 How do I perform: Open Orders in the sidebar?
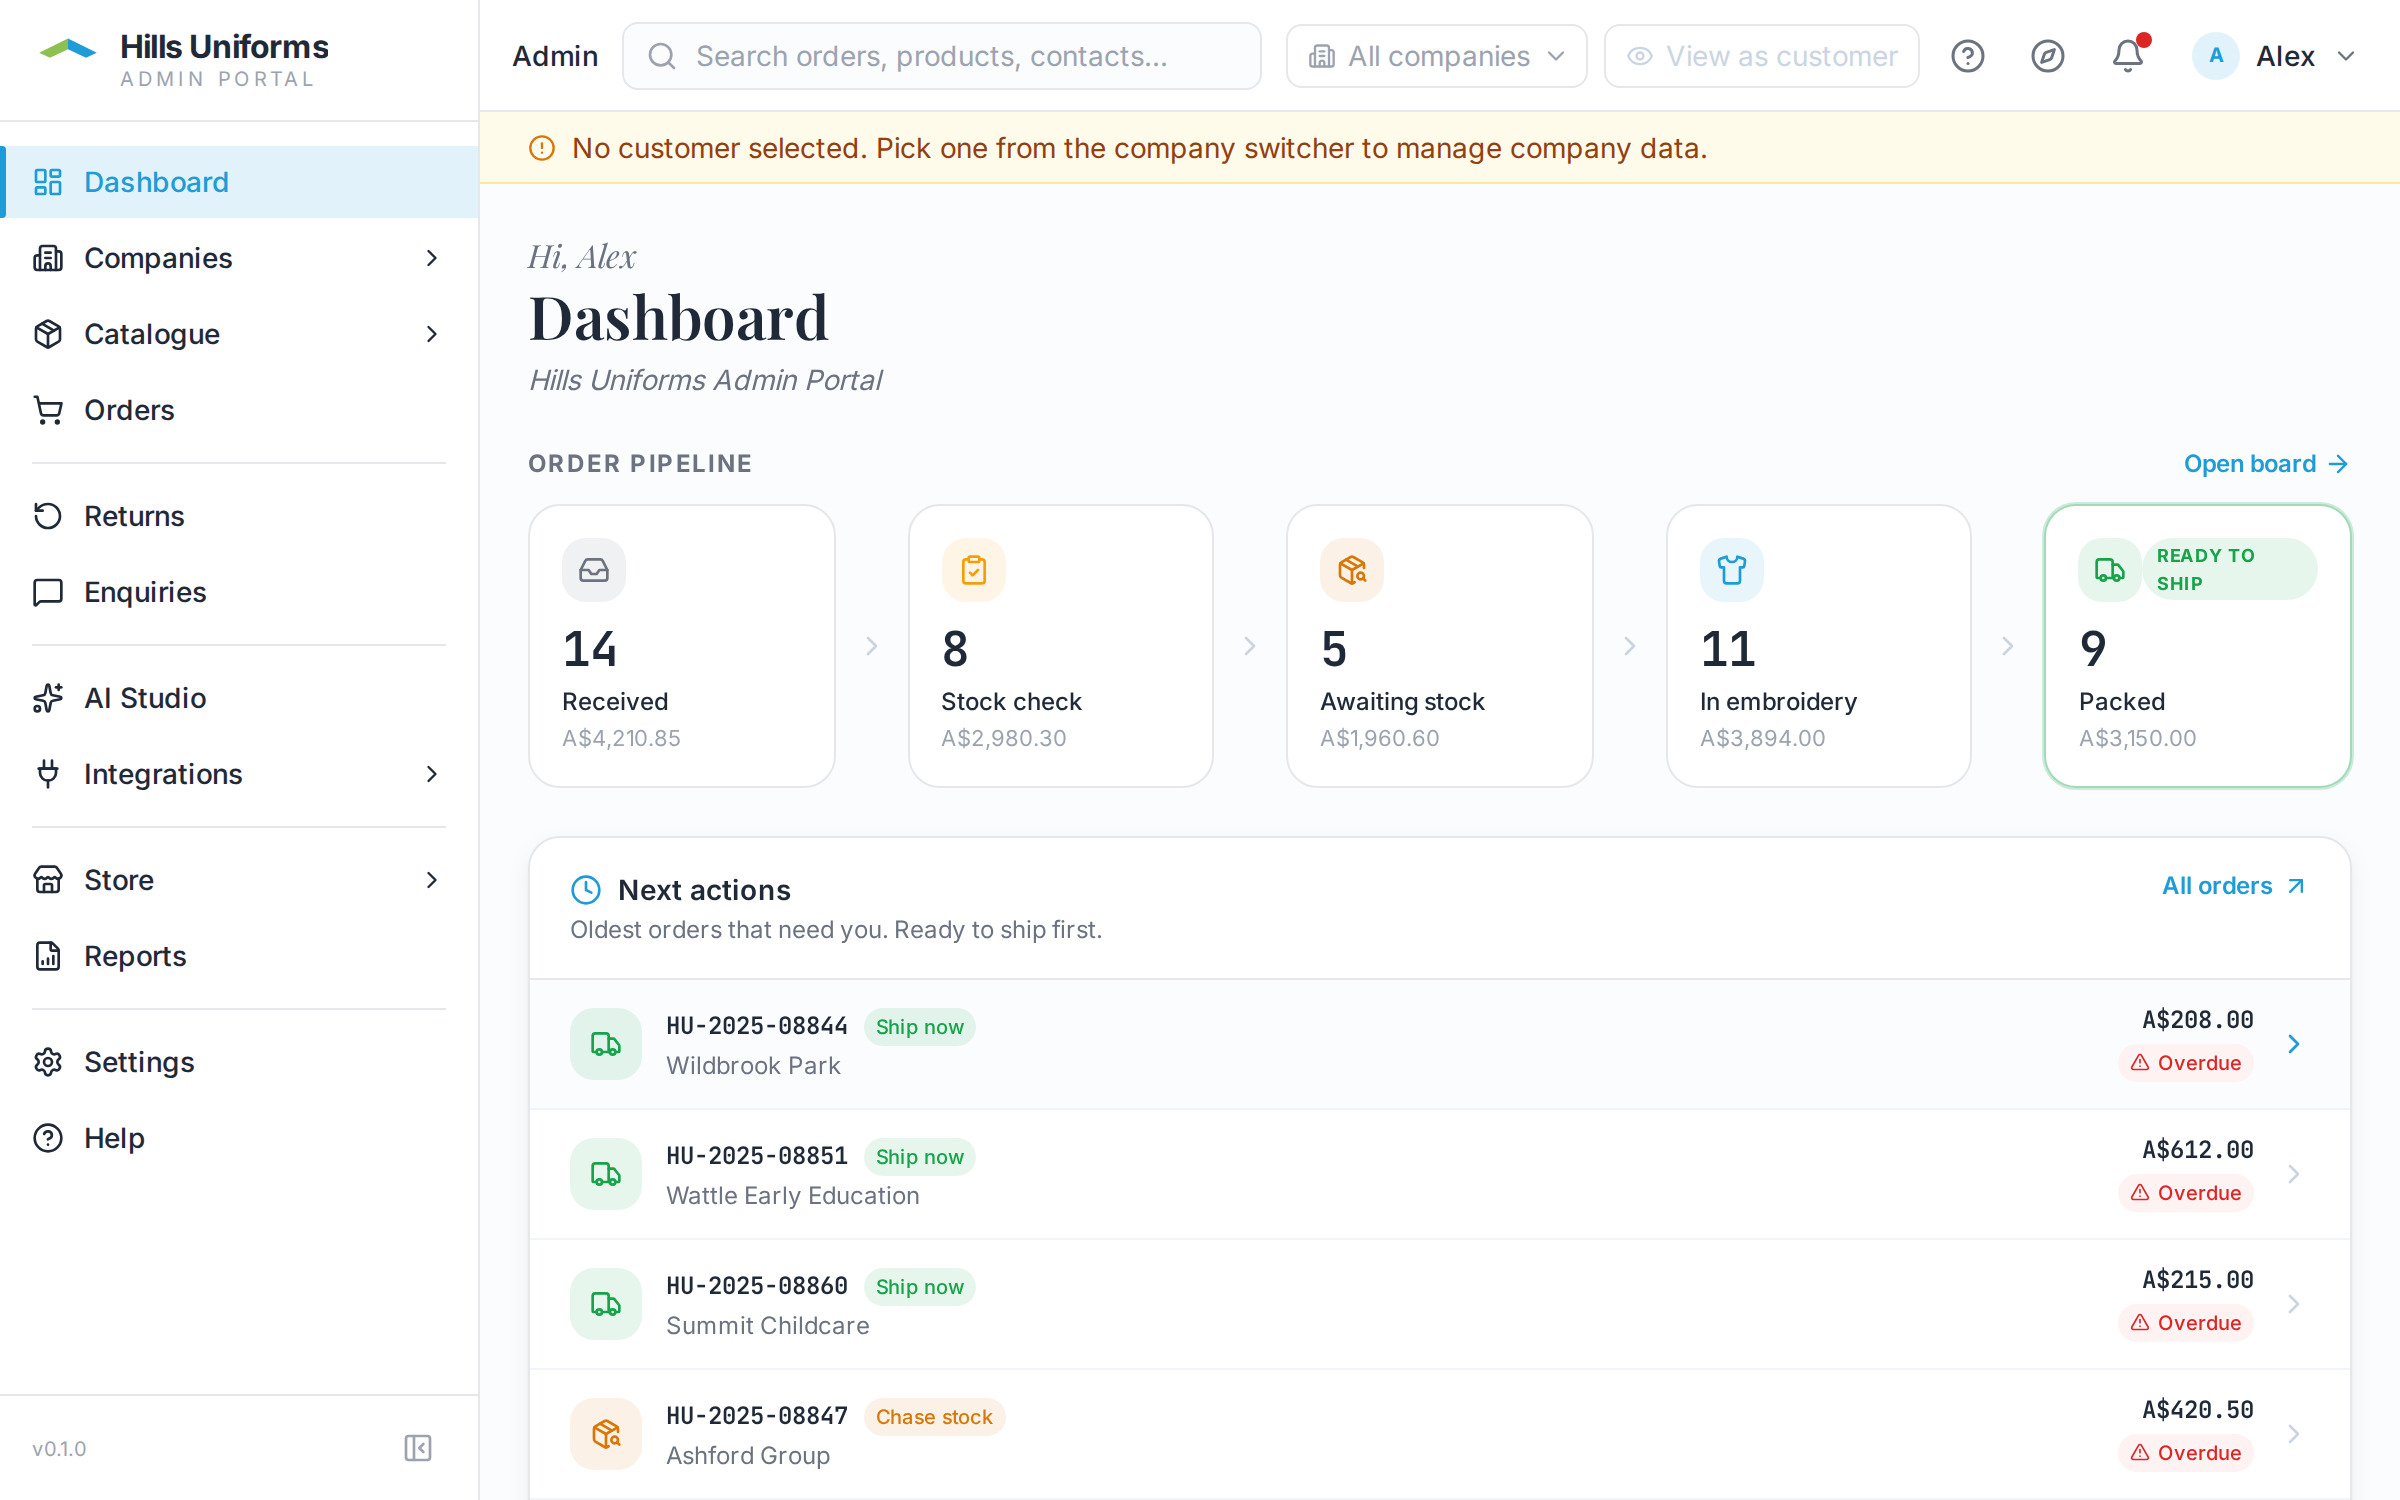click(x=240, y=410)
